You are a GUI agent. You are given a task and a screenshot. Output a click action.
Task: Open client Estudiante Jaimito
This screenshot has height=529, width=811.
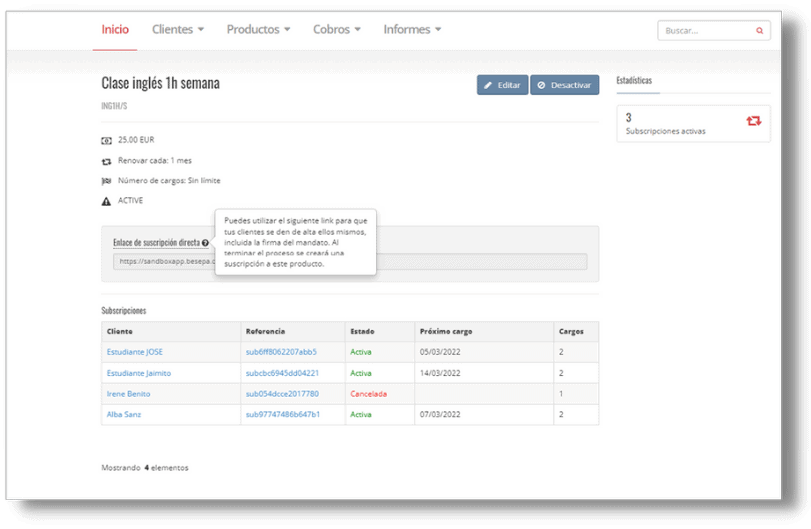[x=139, y=373]
